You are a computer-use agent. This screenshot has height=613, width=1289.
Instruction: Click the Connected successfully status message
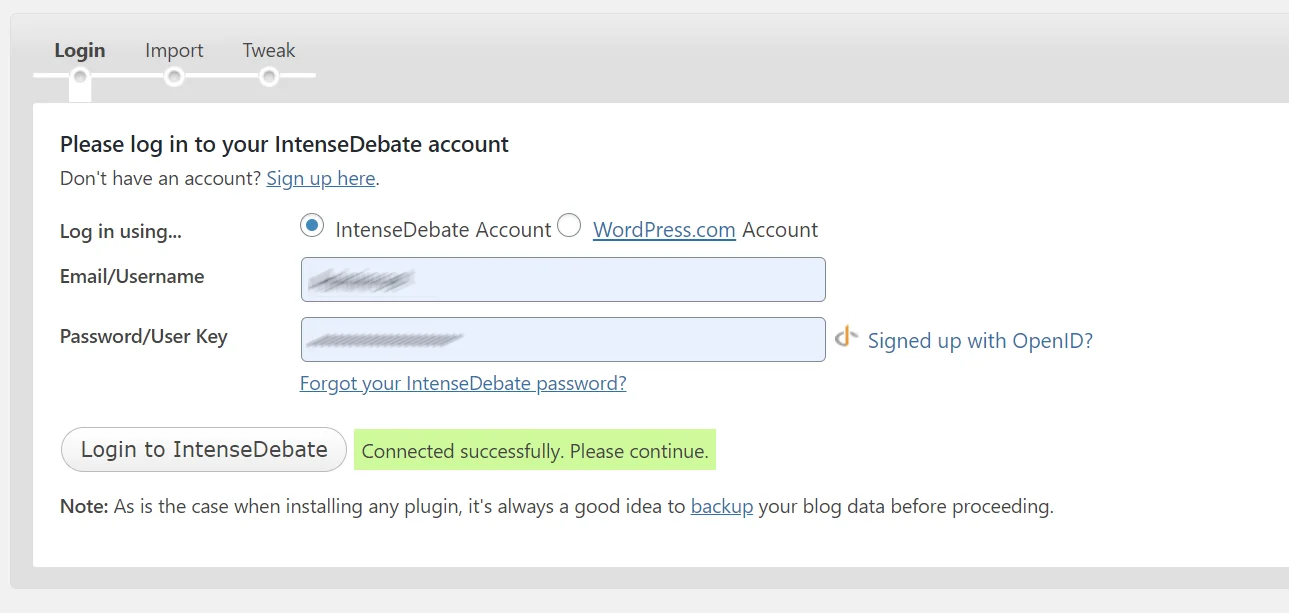tap(535, 451)
